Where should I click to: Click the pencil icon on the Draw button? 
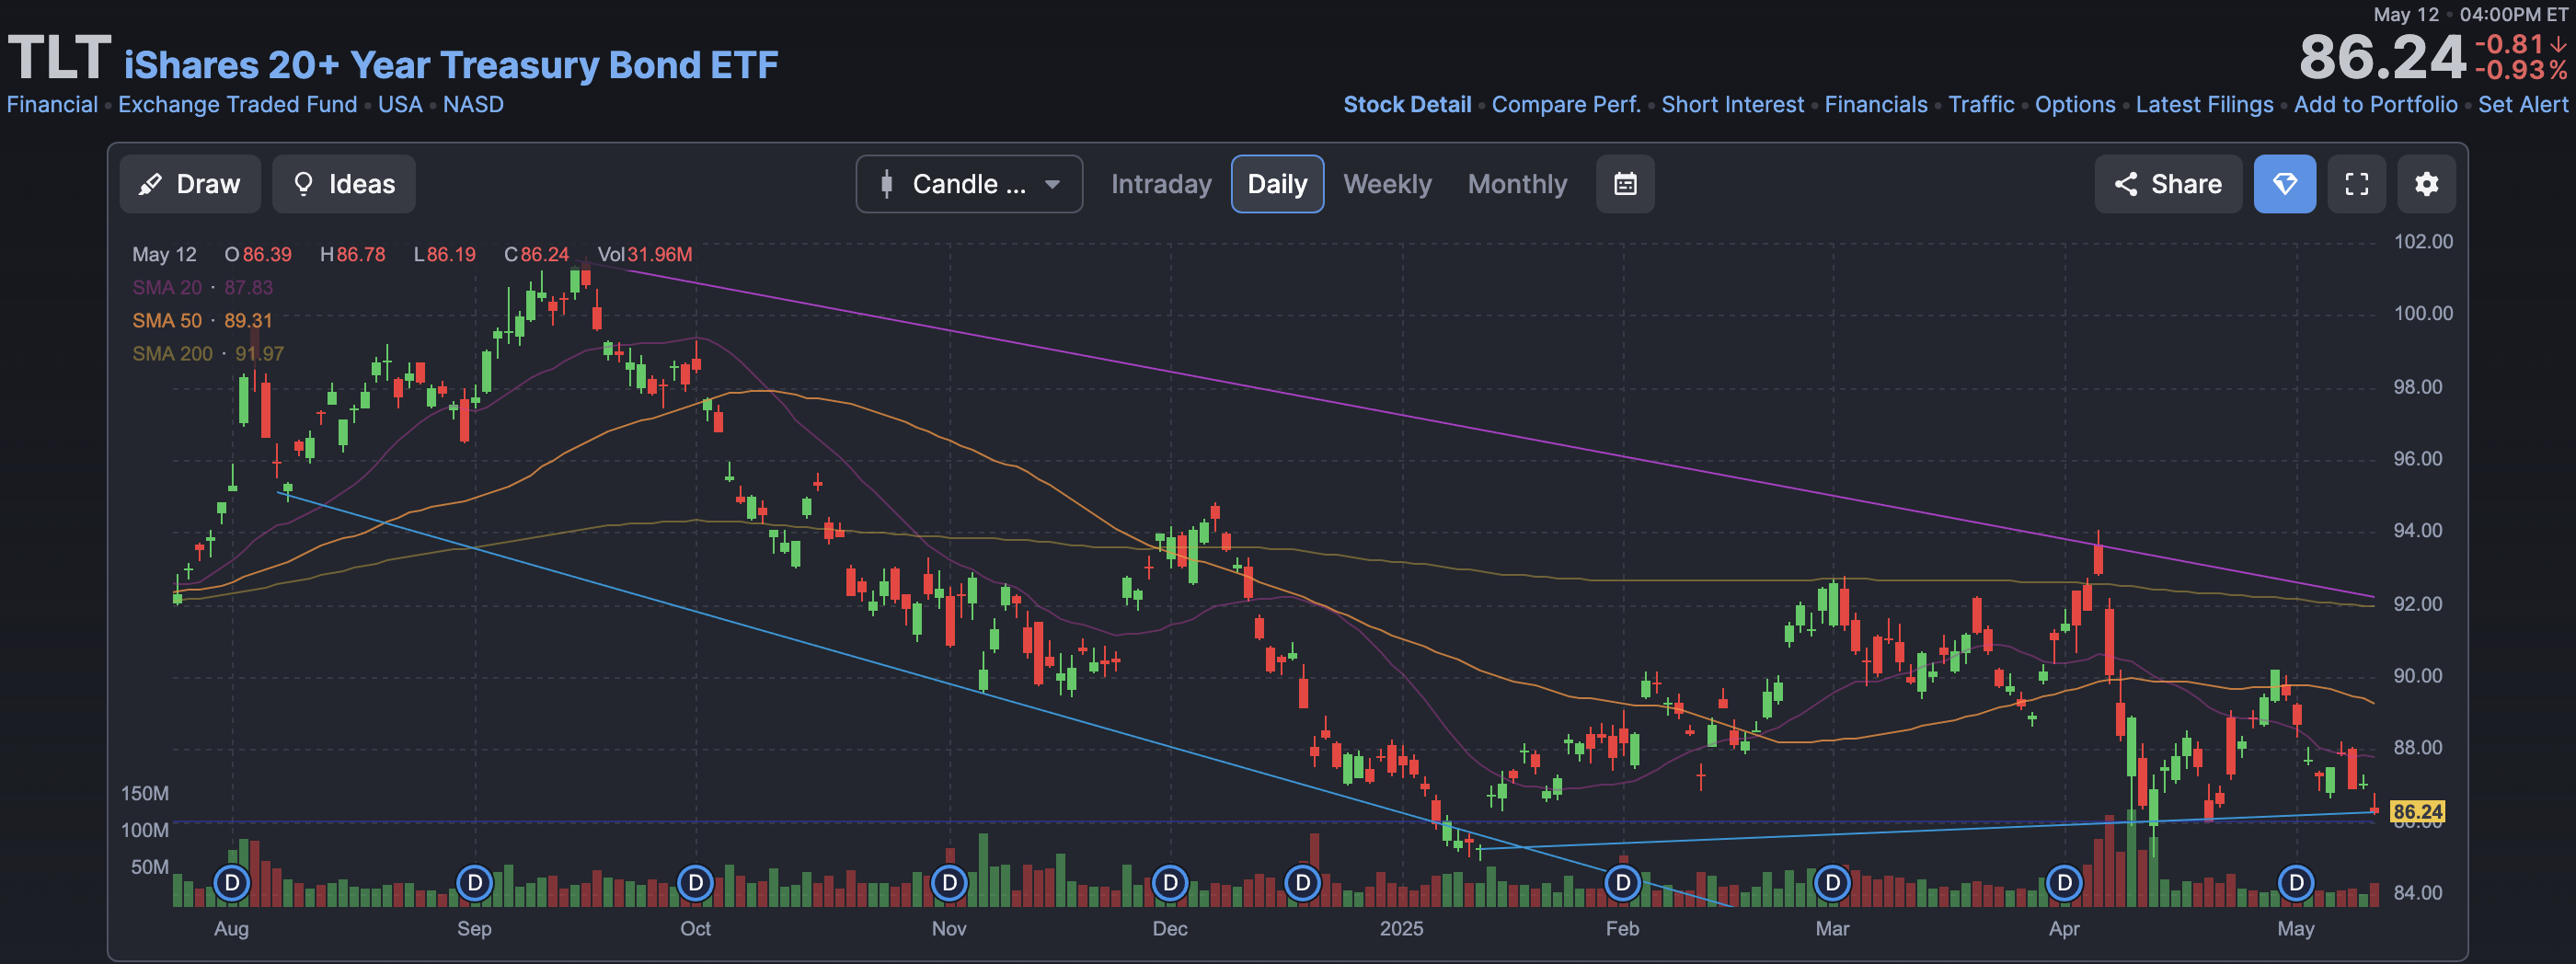(150, 184)
